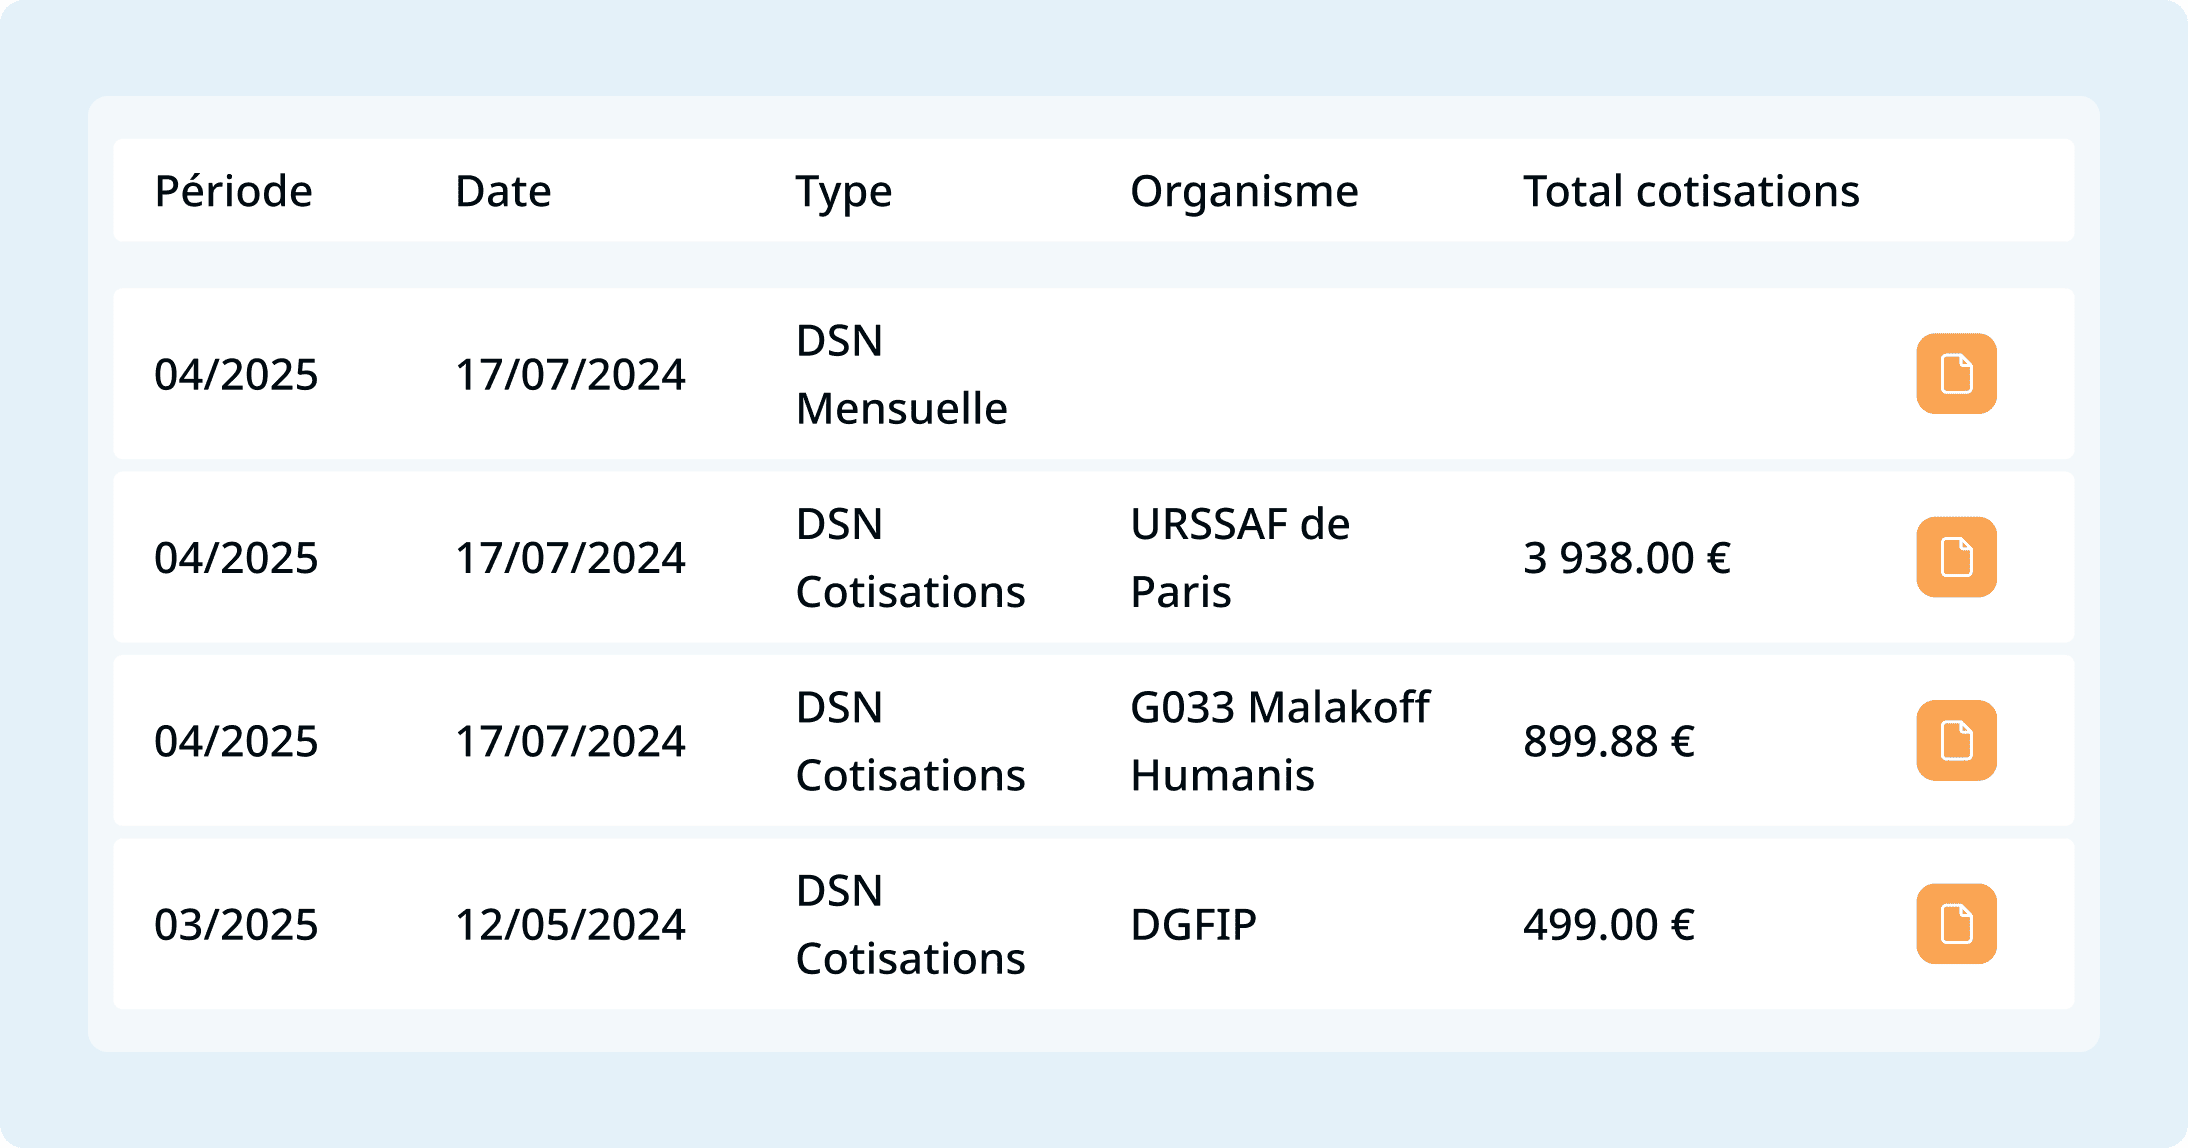Select the URSSAF de Paris organisme cell
This screenshot has width=2188, height=1148.
click(1240, 558)
